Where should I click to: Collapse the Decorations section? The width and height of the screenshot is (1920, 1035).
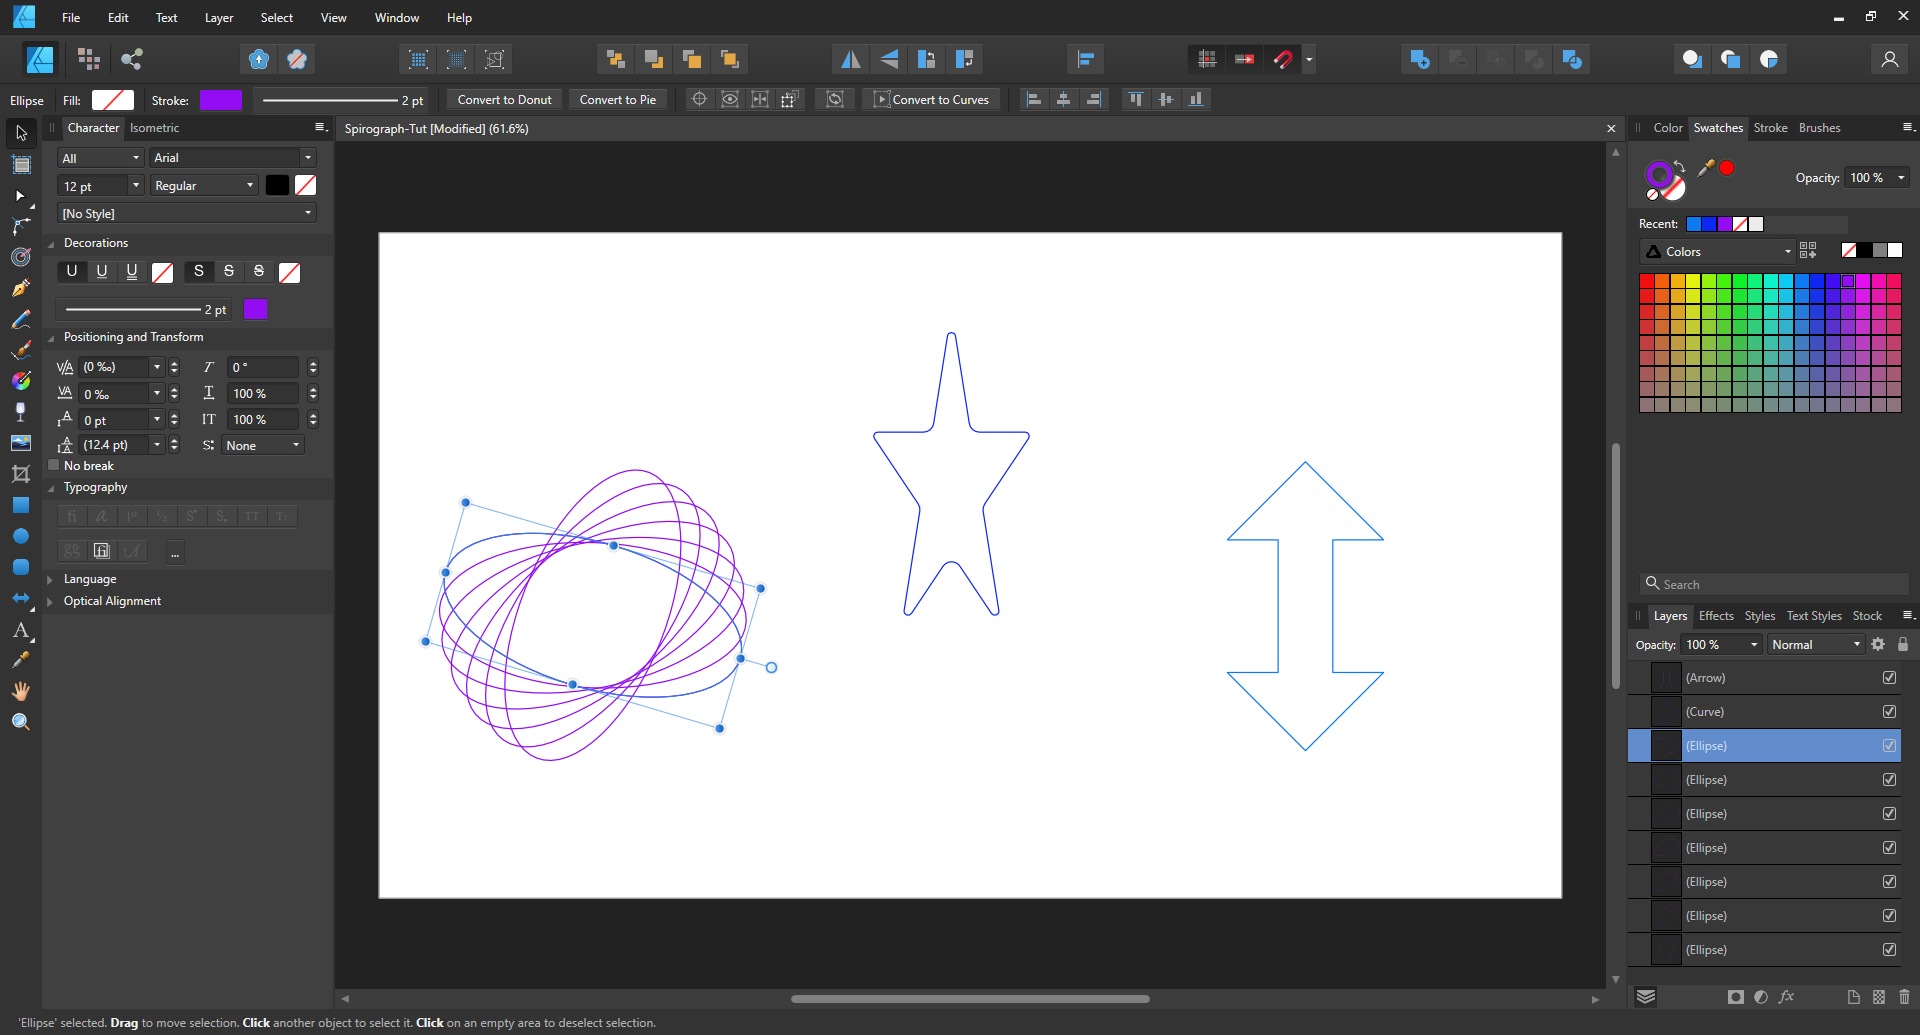coord(50,243)
